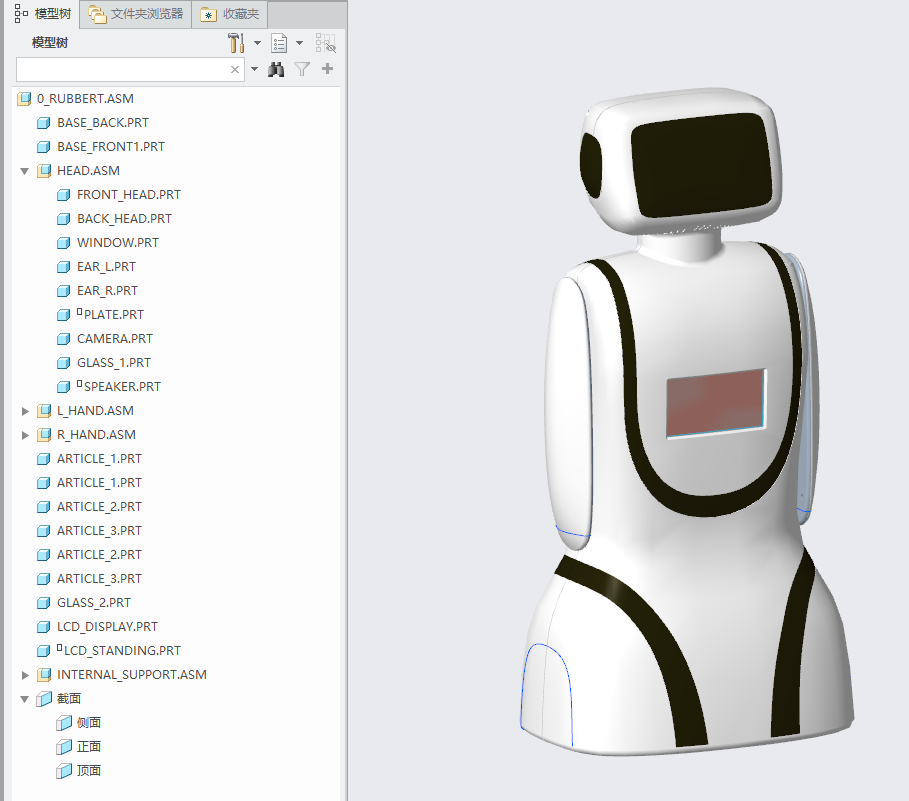Expand the INTERNAL_SUPPORT.ASM node
The height and width of the screenshot is (801, 909).
point(25,675)
